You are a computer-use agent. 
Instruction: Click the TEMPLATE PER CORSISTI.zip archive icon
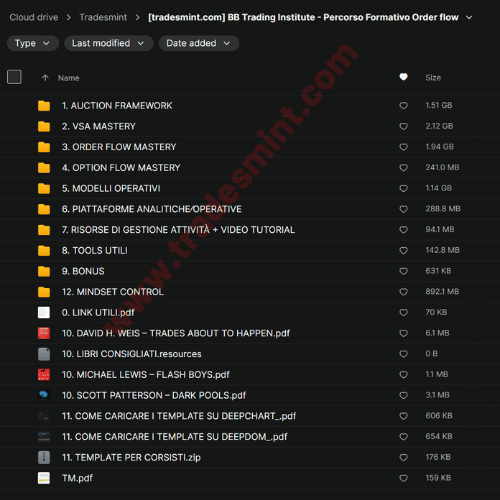[x=44, y=457]
